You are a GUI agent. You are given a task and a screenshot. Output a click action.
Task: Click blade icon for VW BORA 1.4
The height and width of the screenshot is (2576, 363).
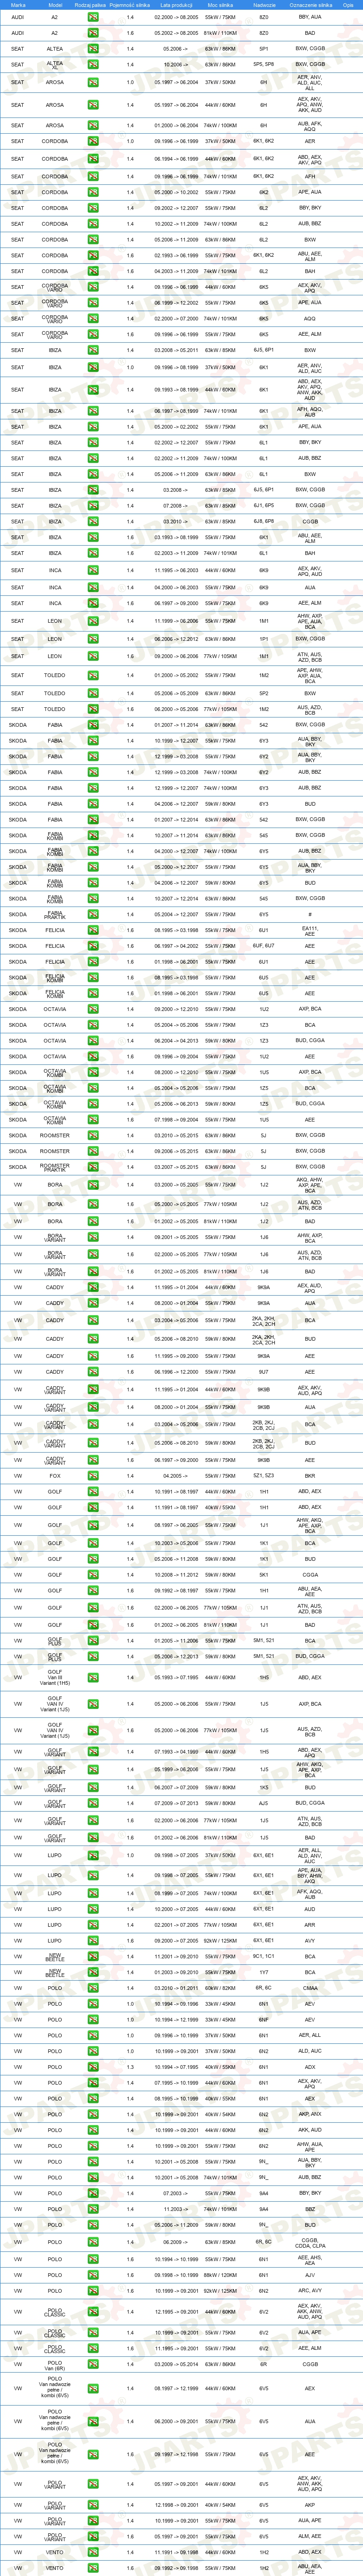click(x=93, y=1186)
